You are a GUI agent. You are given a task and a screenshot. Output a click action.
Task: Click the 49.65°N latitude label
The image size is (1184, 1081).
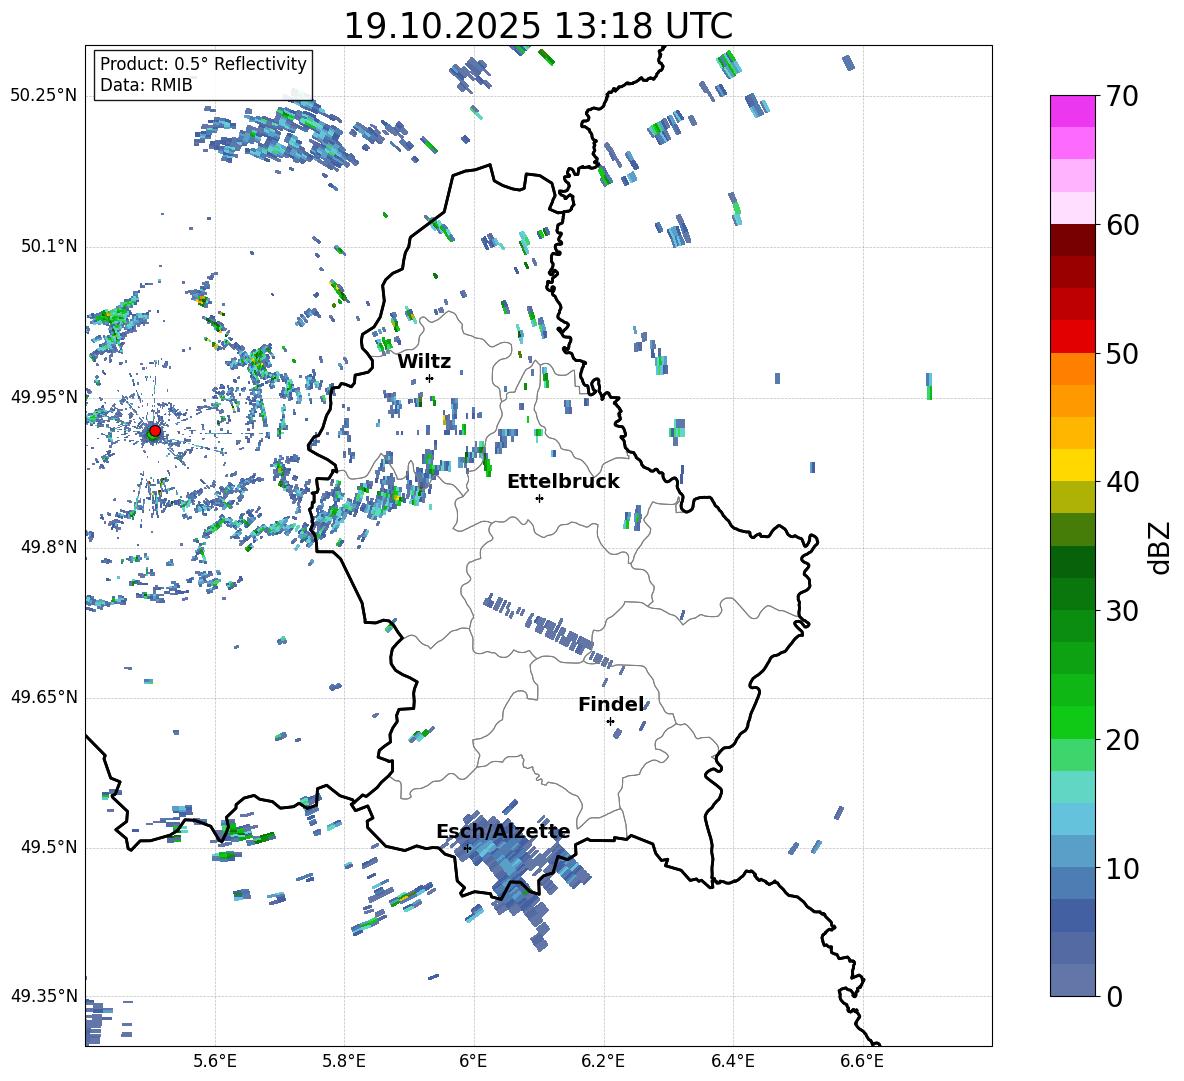tap(44, 697)
